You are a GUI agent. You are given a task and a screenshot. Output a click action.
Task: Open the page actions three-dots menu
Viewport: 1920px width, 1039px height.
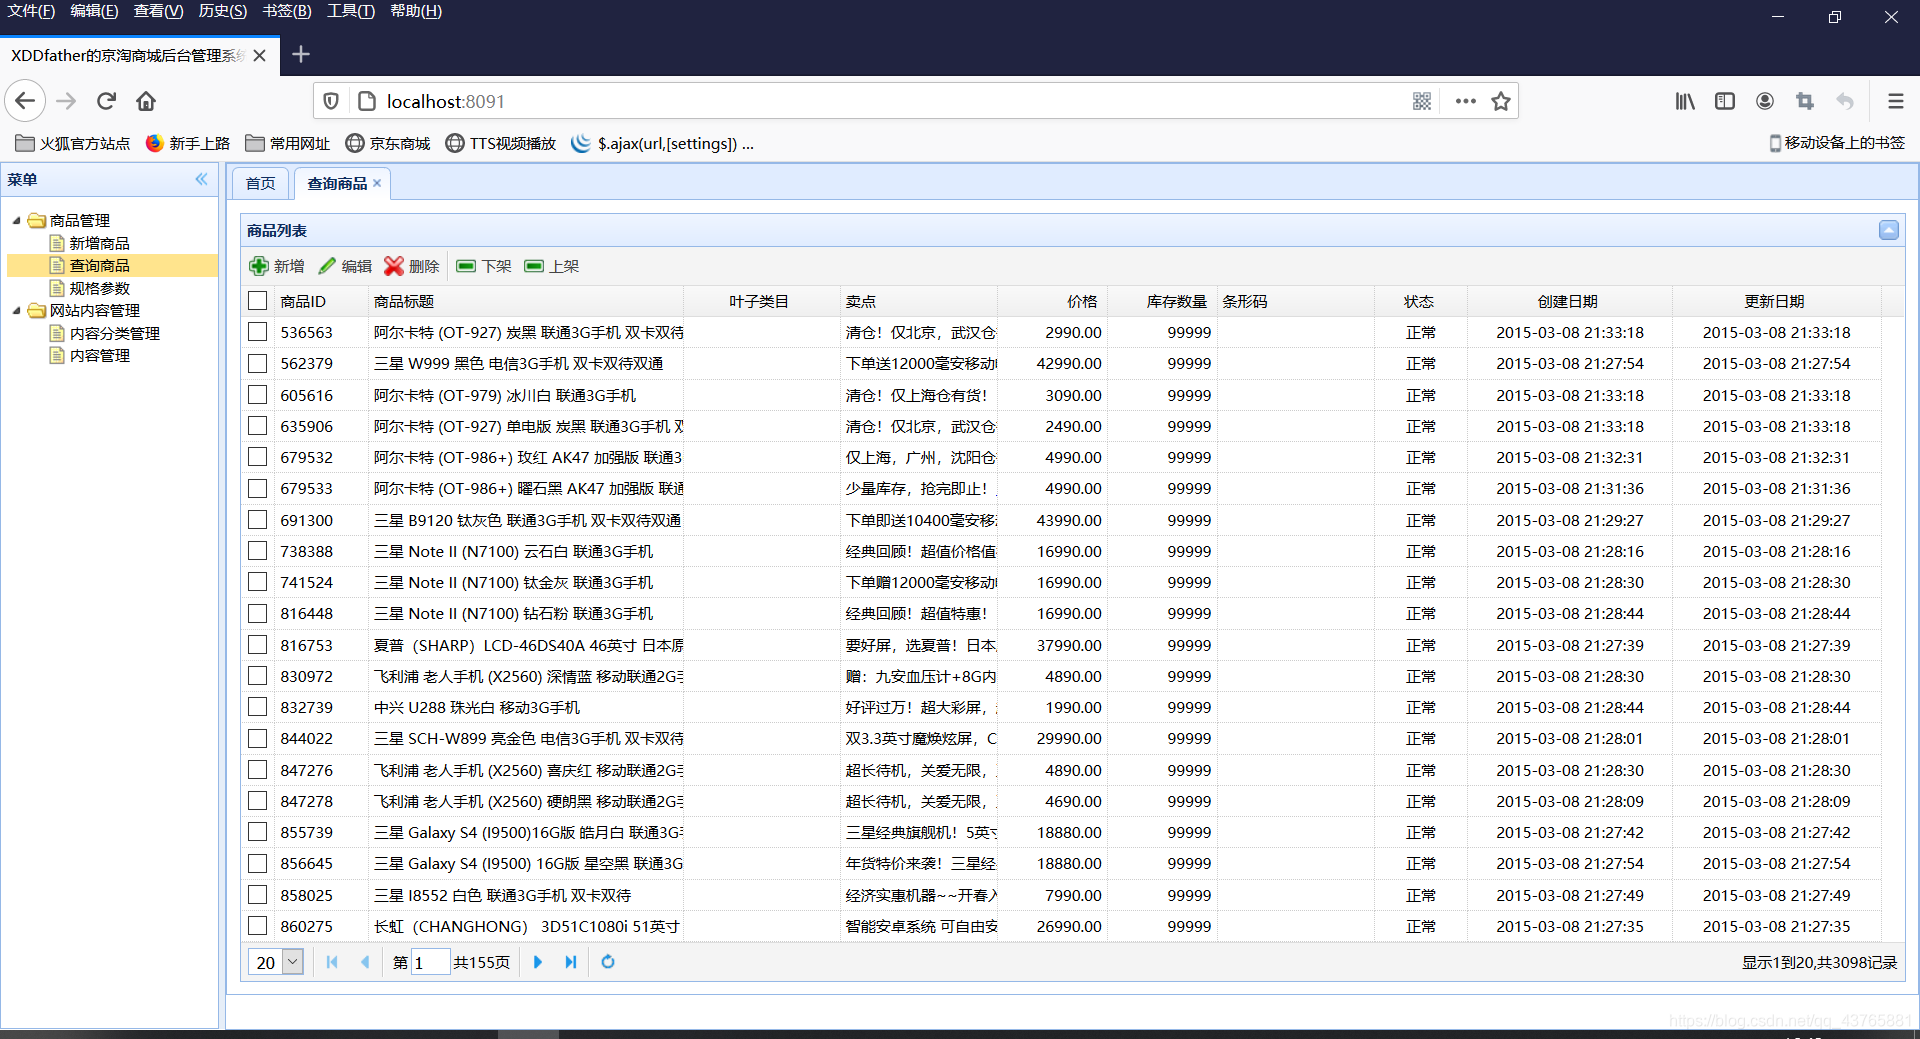1465,101
